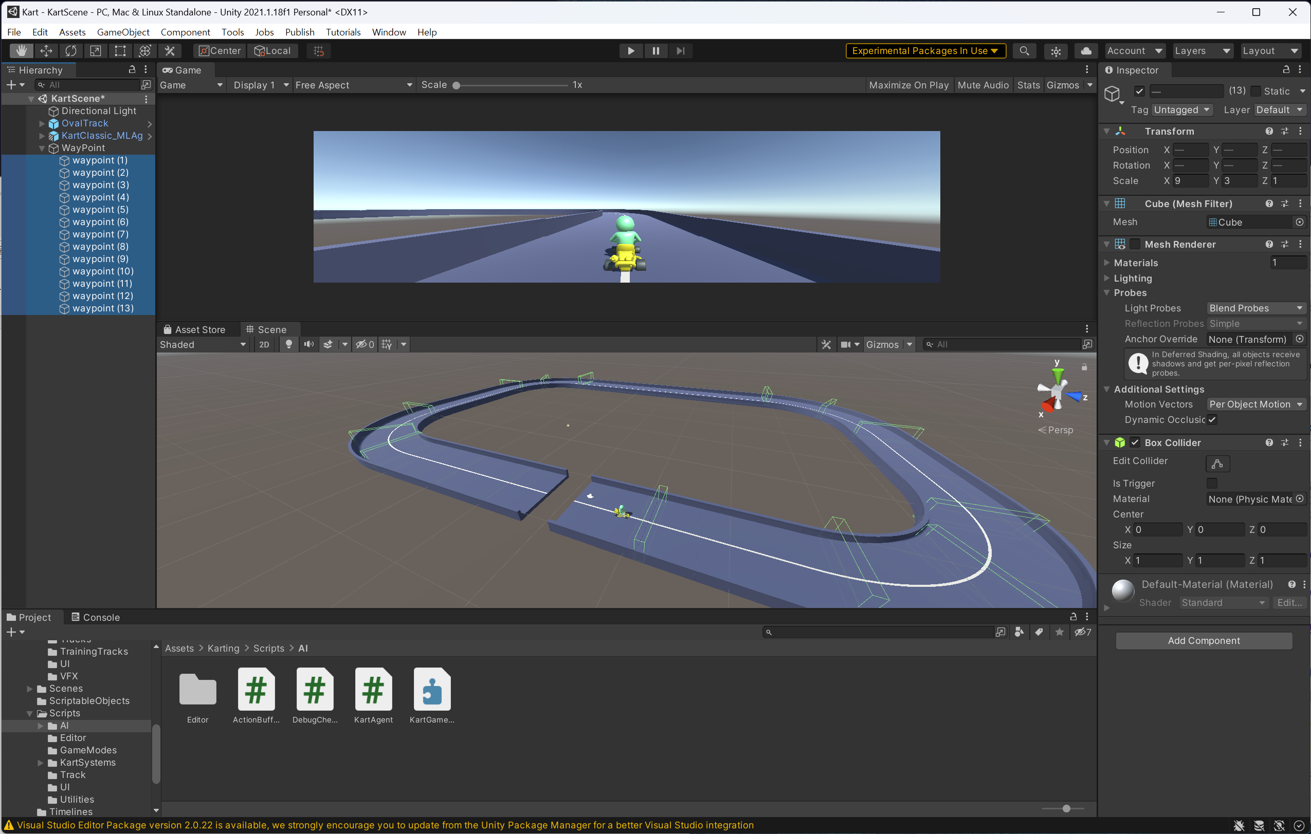Open the Light Probes dropdown

[x=1255, y=308]
